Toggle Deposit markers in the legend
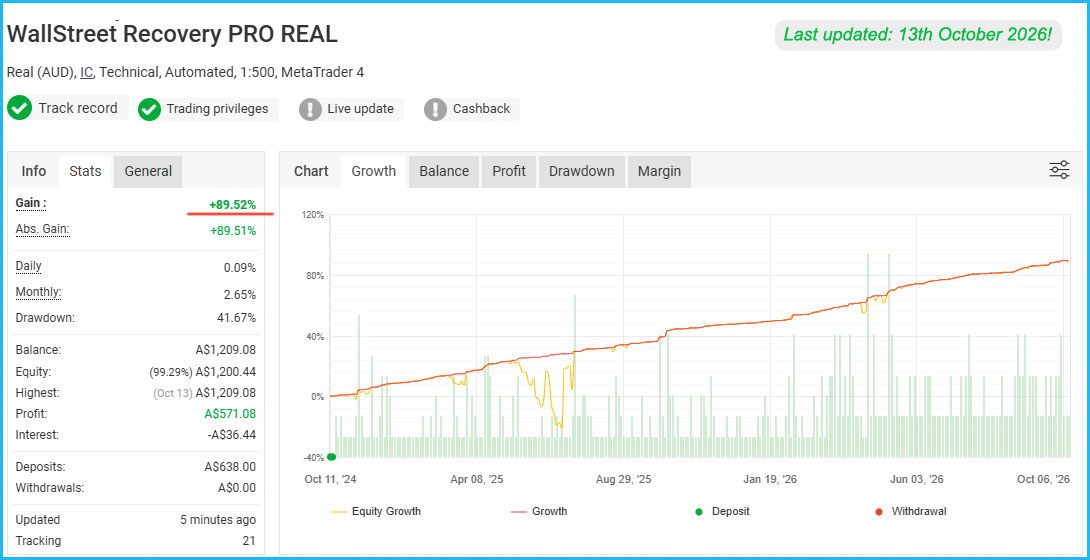 tap(722, 511)
